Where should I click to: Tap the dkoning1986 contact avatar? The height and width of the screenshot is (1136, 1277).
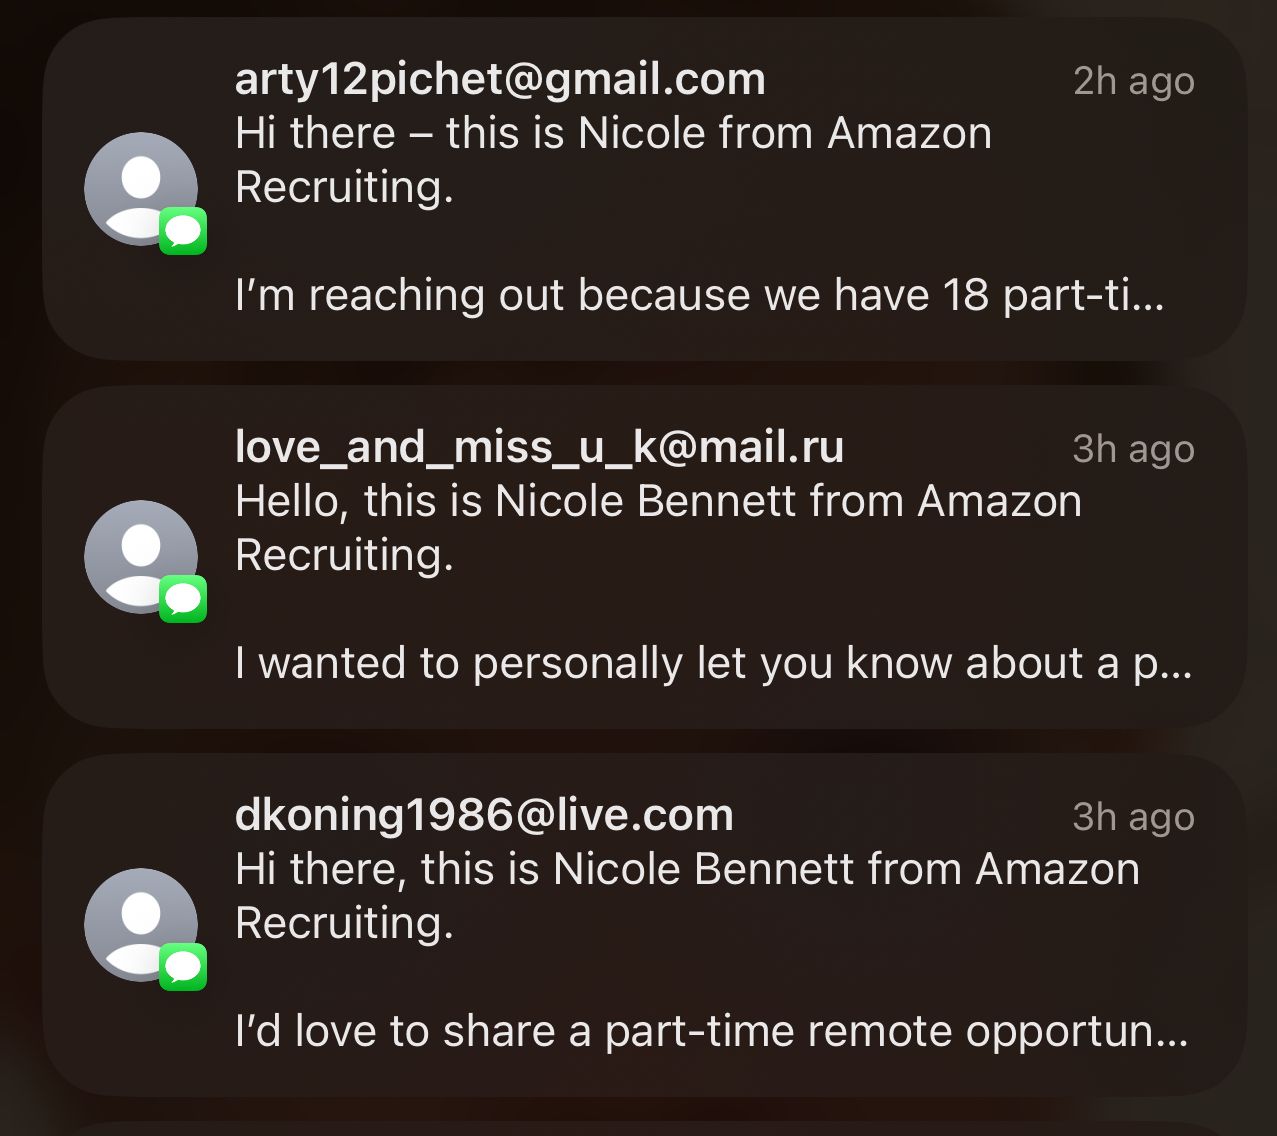140,923
